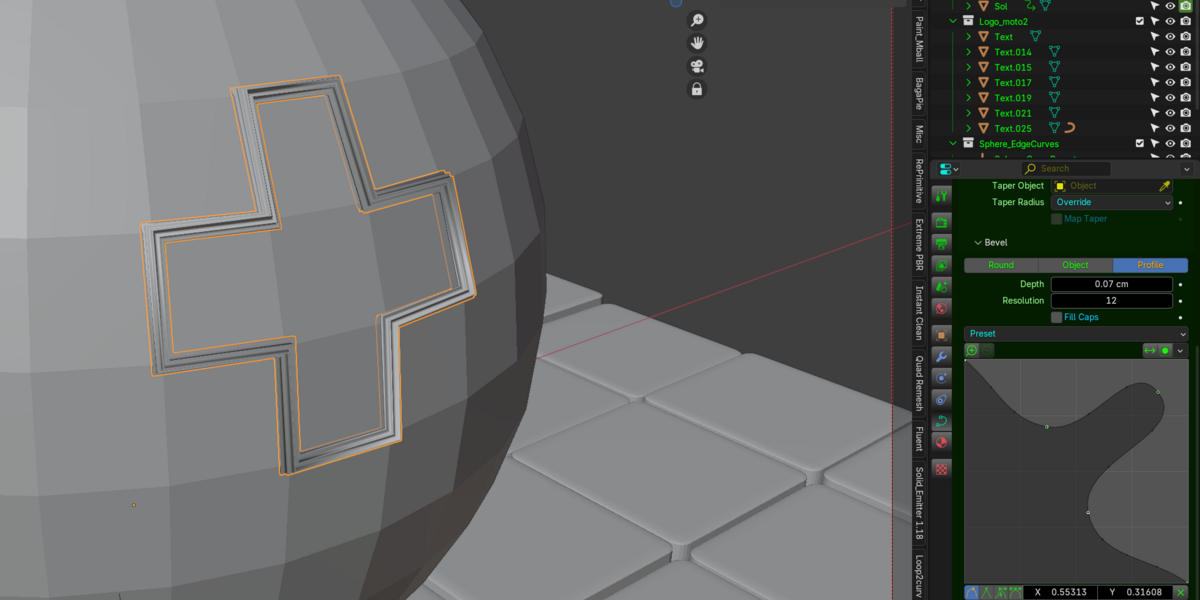Viewport: 1200px width, 600px height.
Task: Click the Material properties tab icon
Action: pos(941,443)
